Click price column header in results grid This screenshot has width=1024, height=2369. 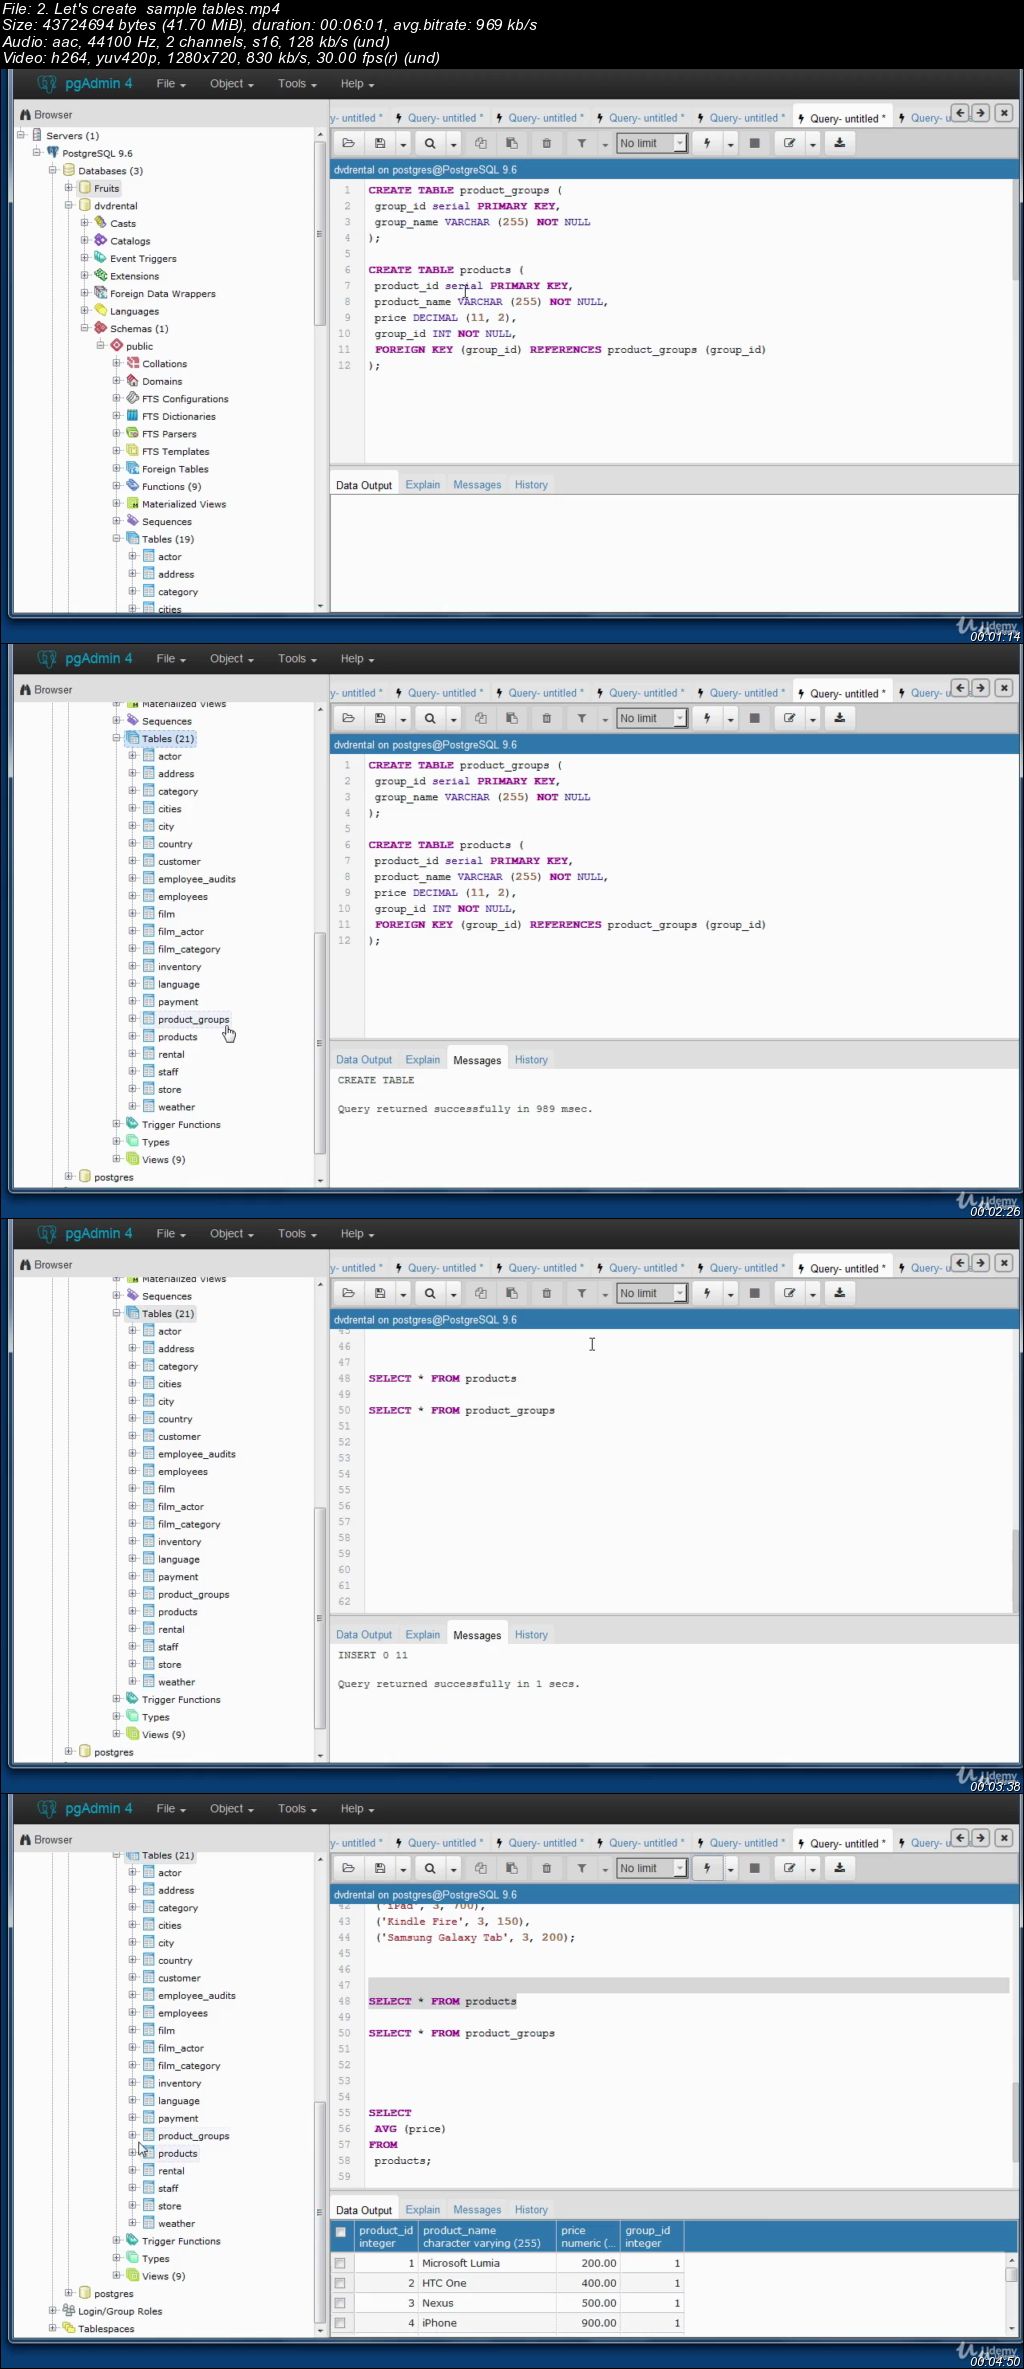point(588,2236)
